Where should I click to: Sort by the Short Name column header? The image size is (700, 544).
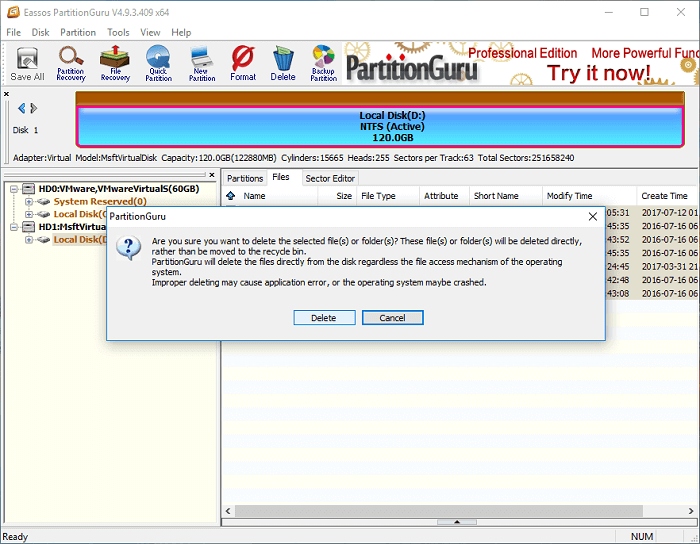click(x=496, y=196)
